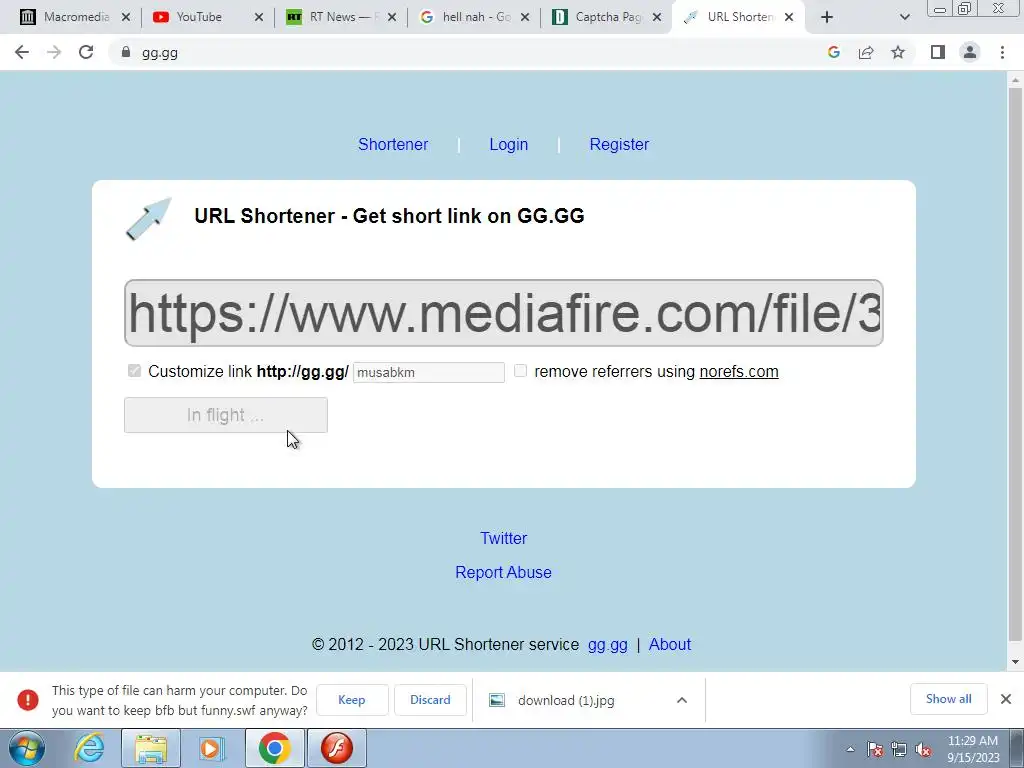Open the Login link
Image resolution: width=1024 pixels, height=768 pixels.
(509, 144)
